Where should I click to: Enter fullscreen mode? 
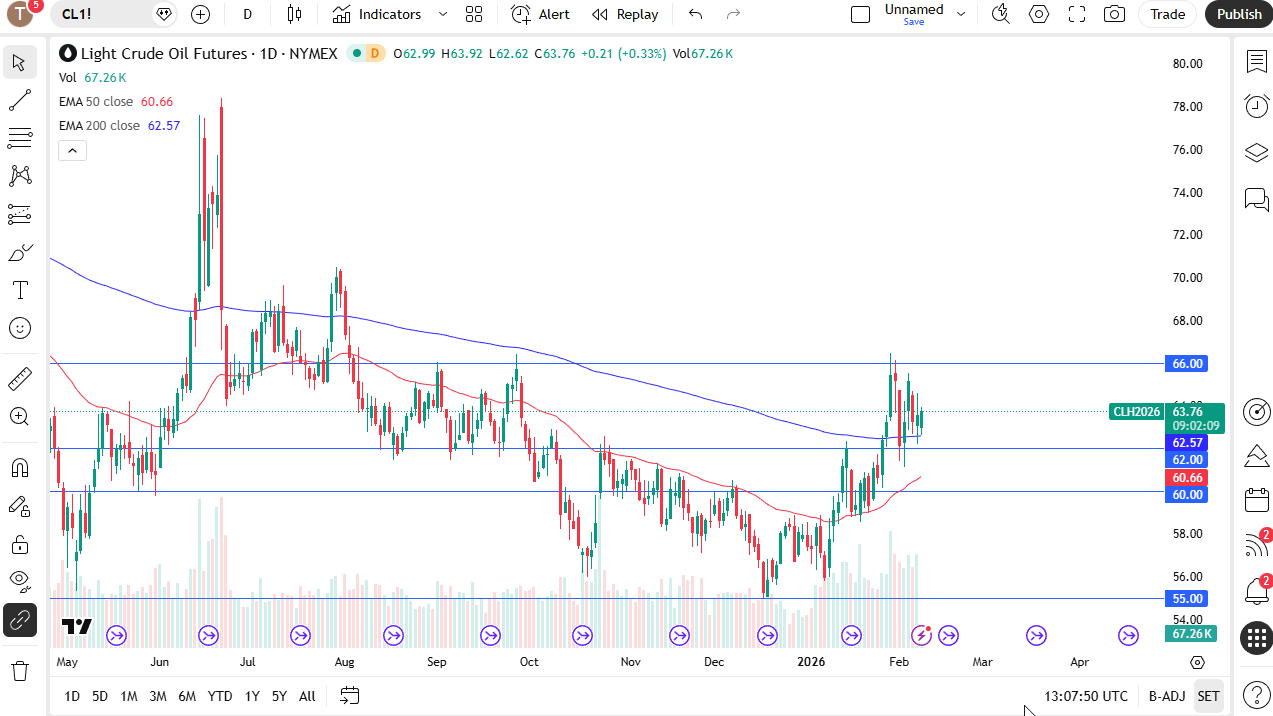pos(1077,14)
